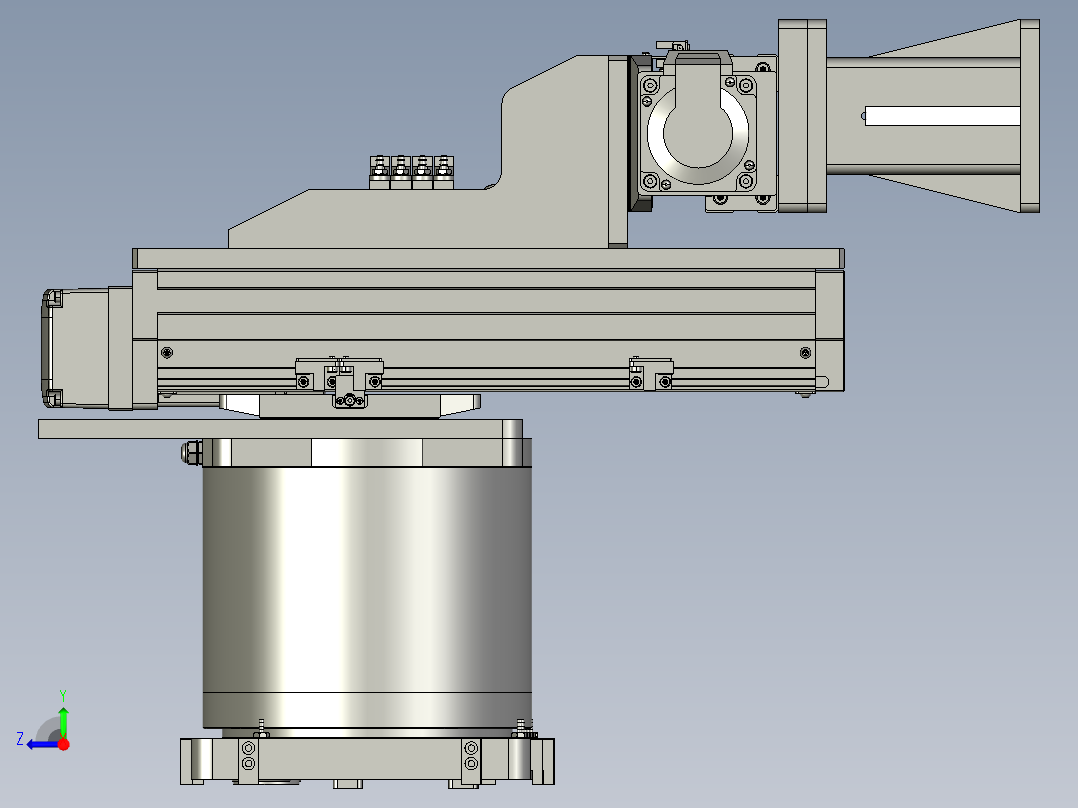Click the red origin ball of the triad
This screenshot has height=808, width=1078.
64,744
